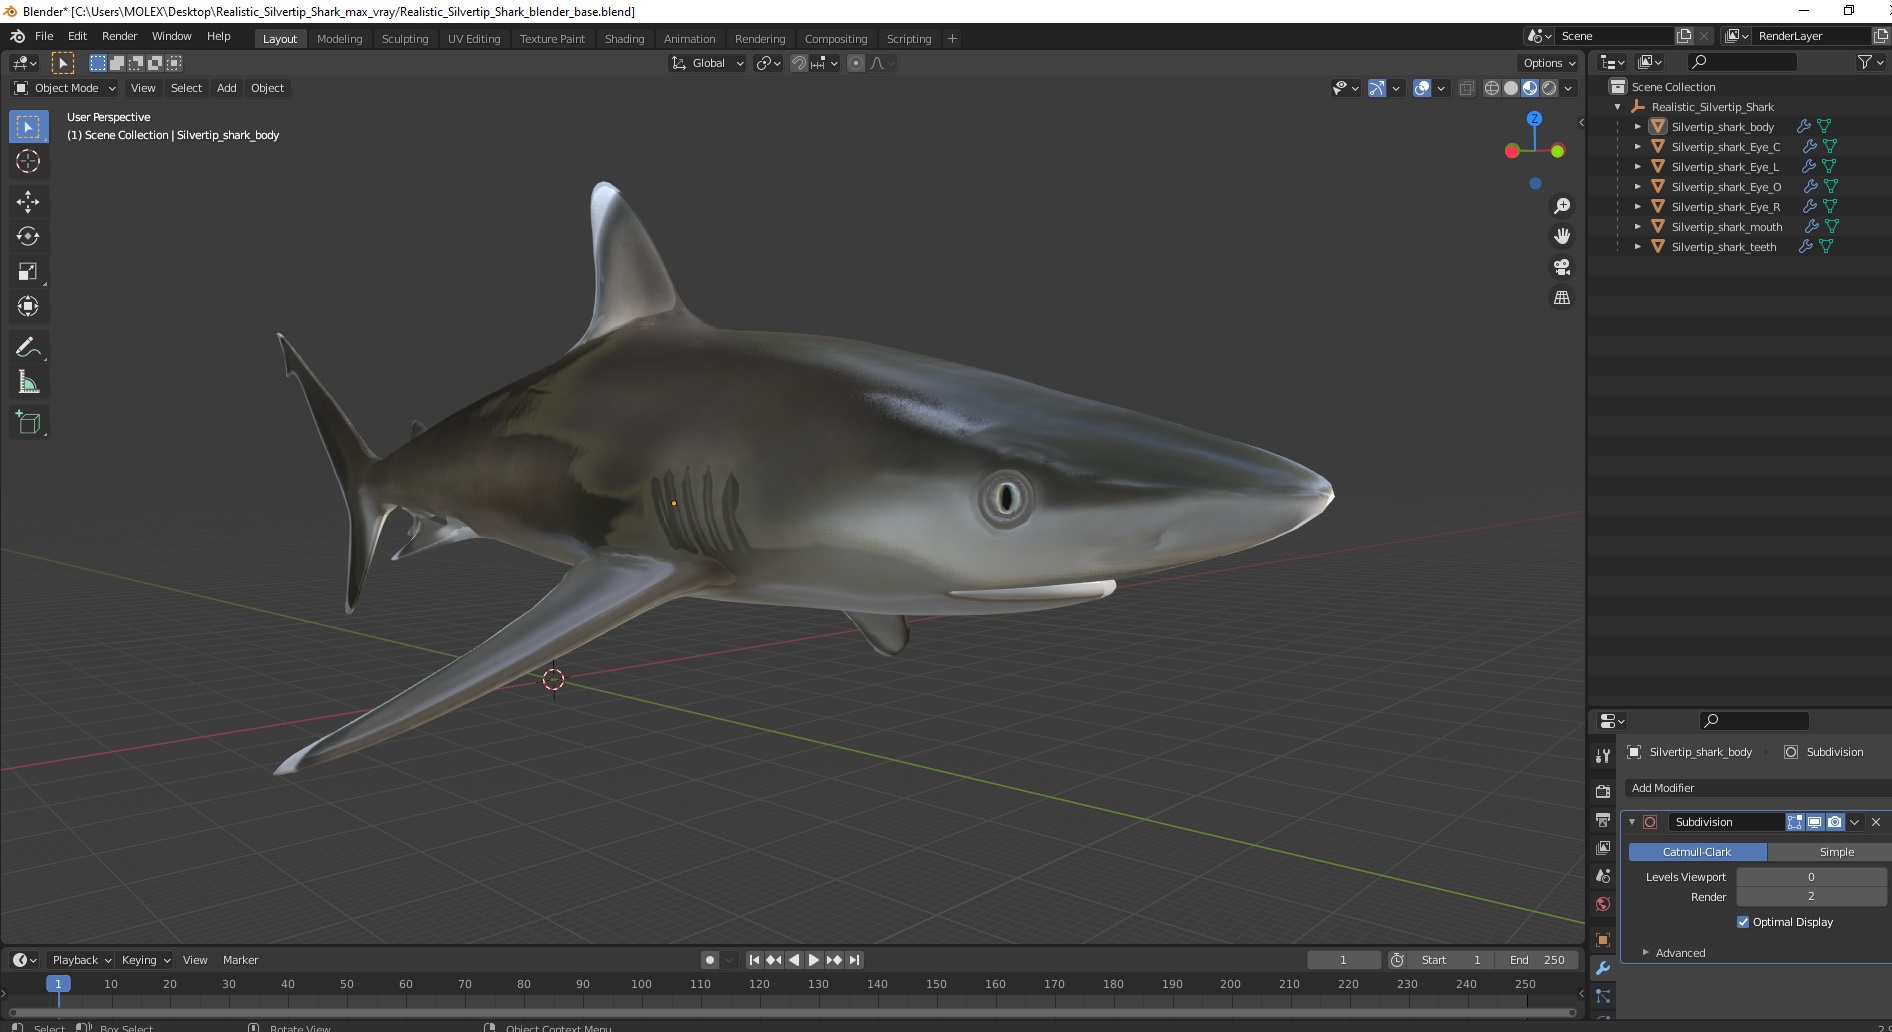Select the Add Cube tool
Viewport: 1892px width, 1032px height.
pos(28,423)
